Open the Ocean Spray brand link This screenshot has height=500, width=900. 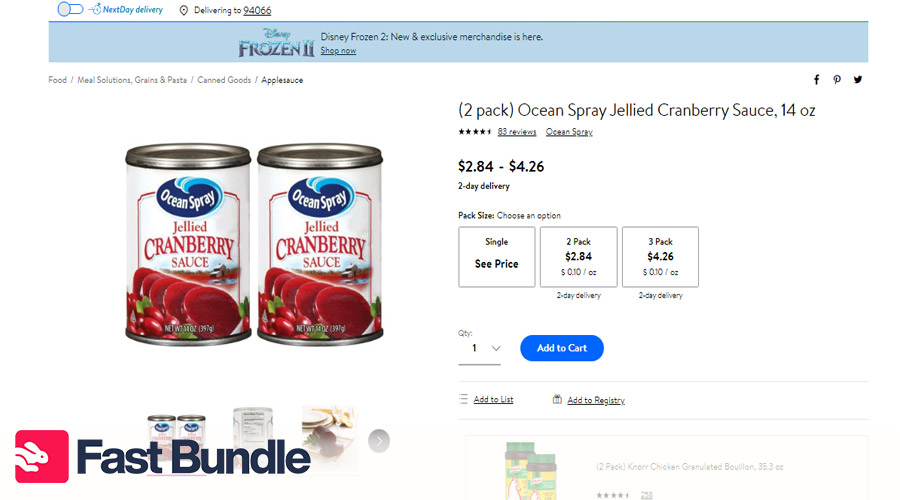pyautogui.click(x=569, y=132)
